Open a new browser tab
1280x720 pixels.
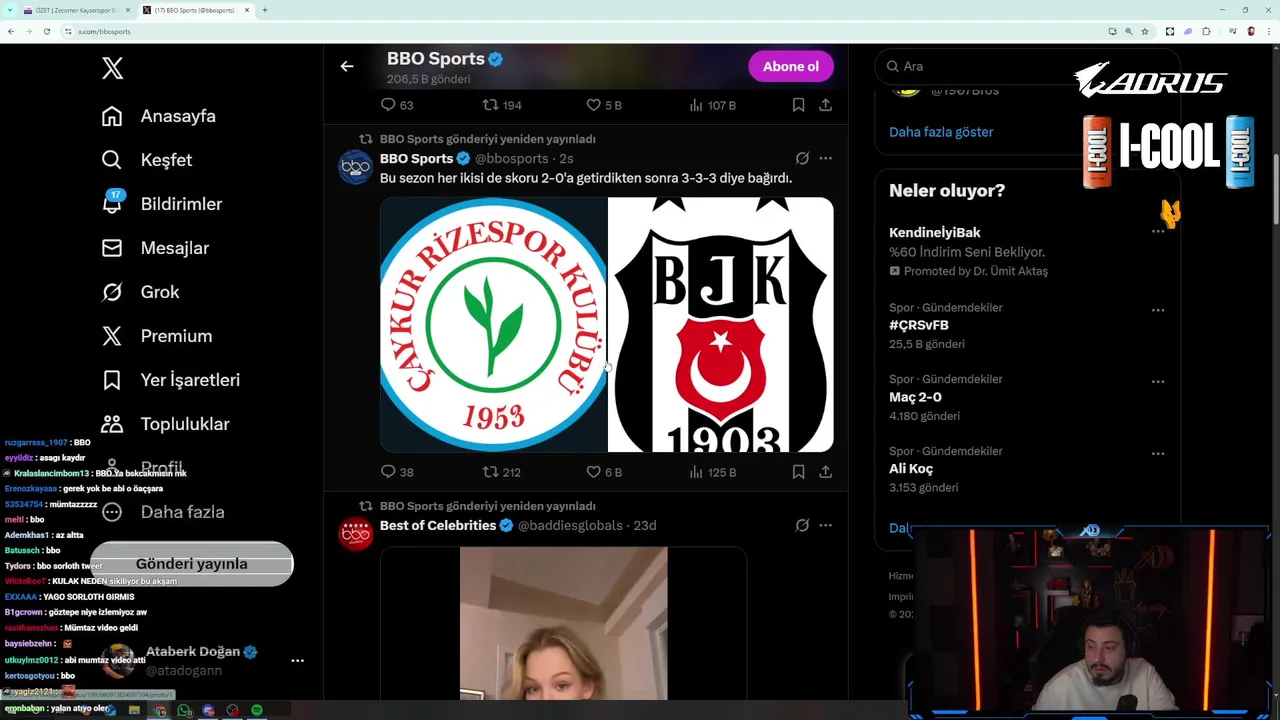tap(264, 10)
